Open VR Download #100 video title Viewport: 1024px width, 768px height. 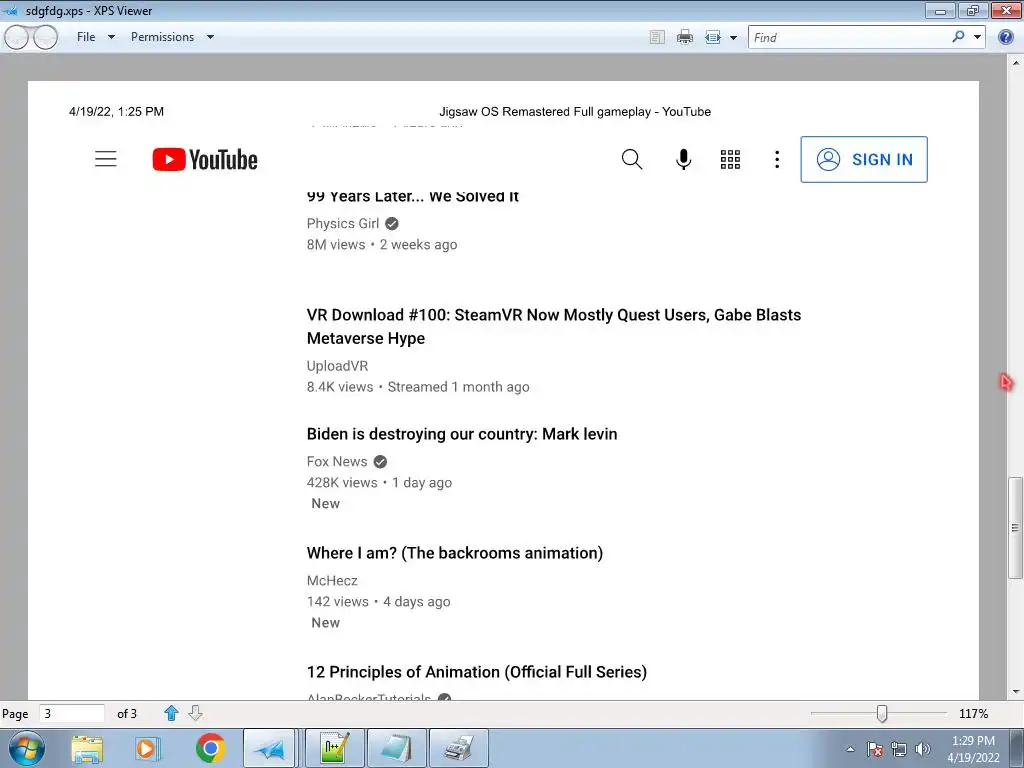tap(554, 327)
